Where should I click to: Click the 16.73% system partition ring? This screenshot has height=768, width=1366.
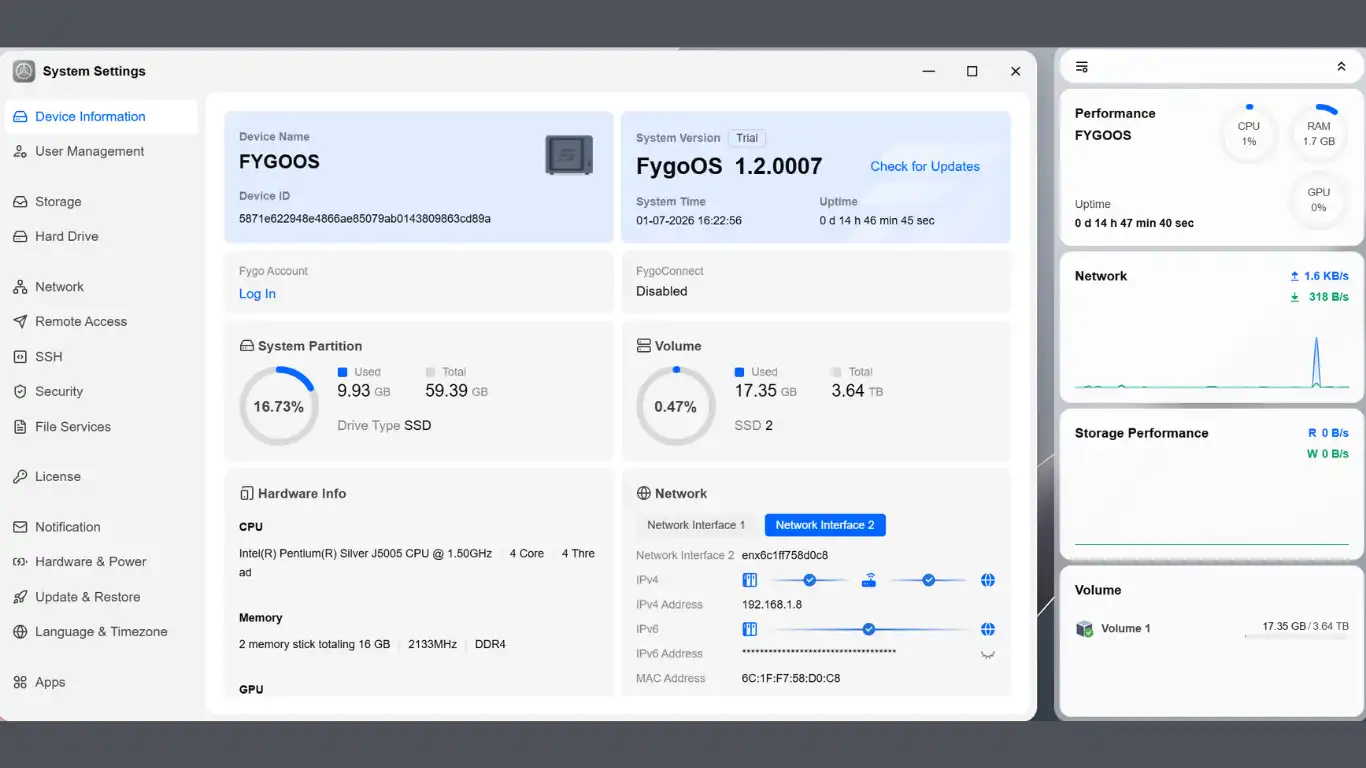pyautogui.click(x=279, y=406)
